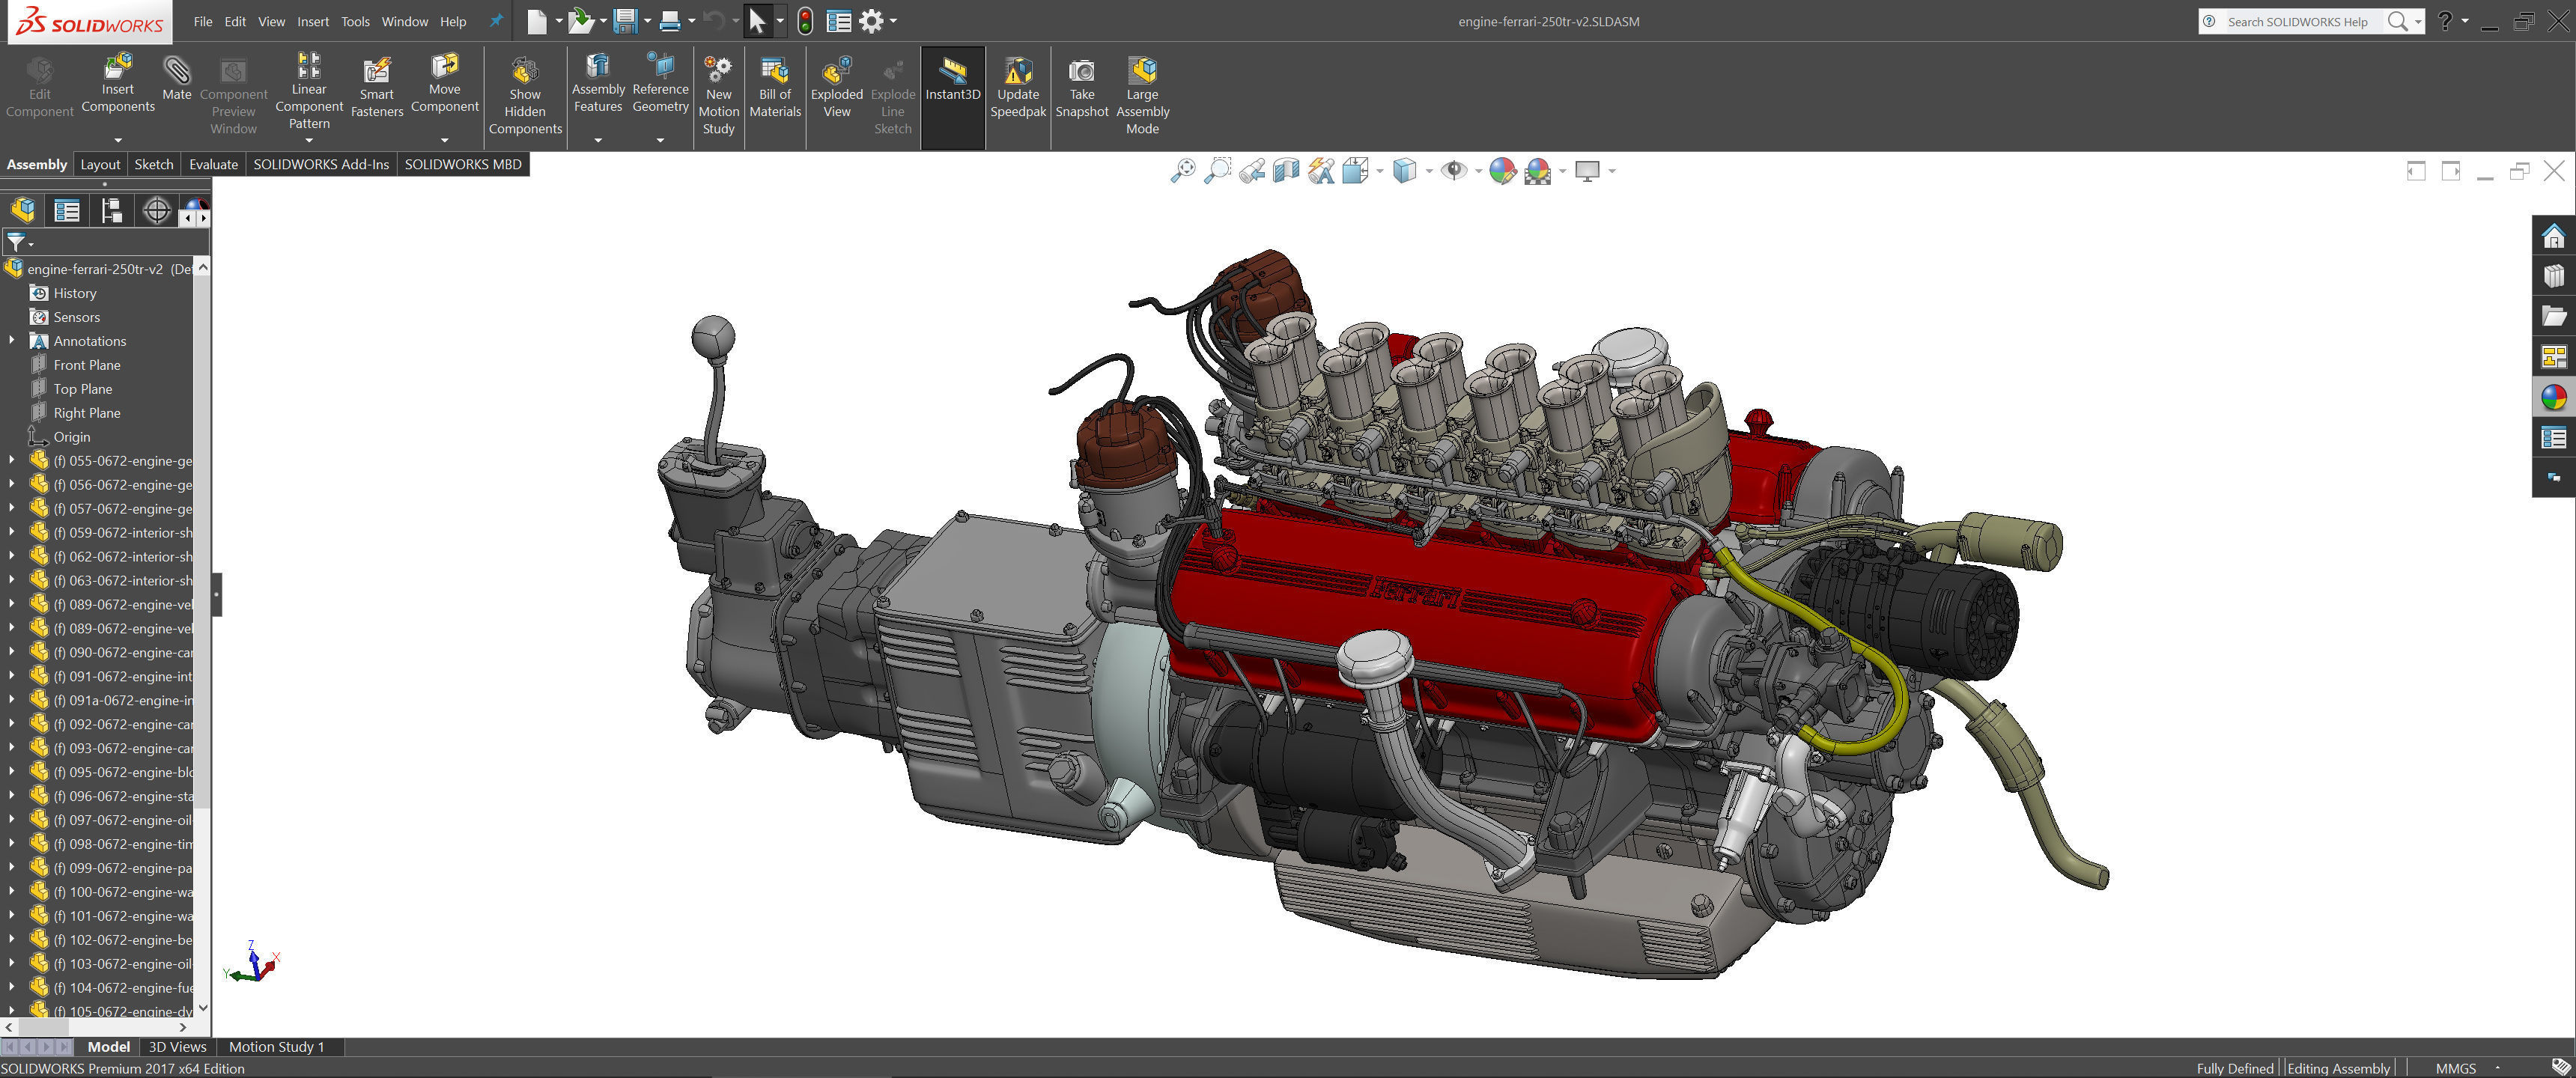Open Appearances tab in task pane
The image size is (2576, 1078).
tap(2553, 398)
